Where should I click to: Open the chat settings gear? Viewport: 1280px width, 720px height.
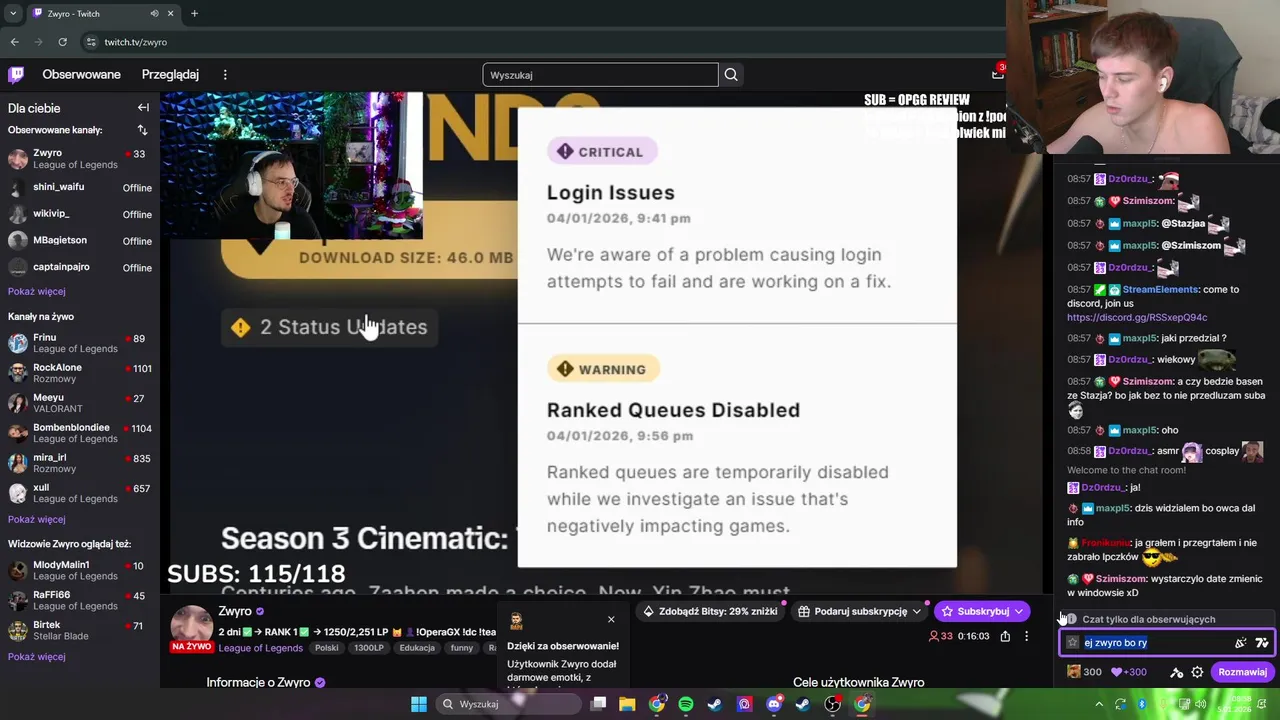pos(1197,672)
